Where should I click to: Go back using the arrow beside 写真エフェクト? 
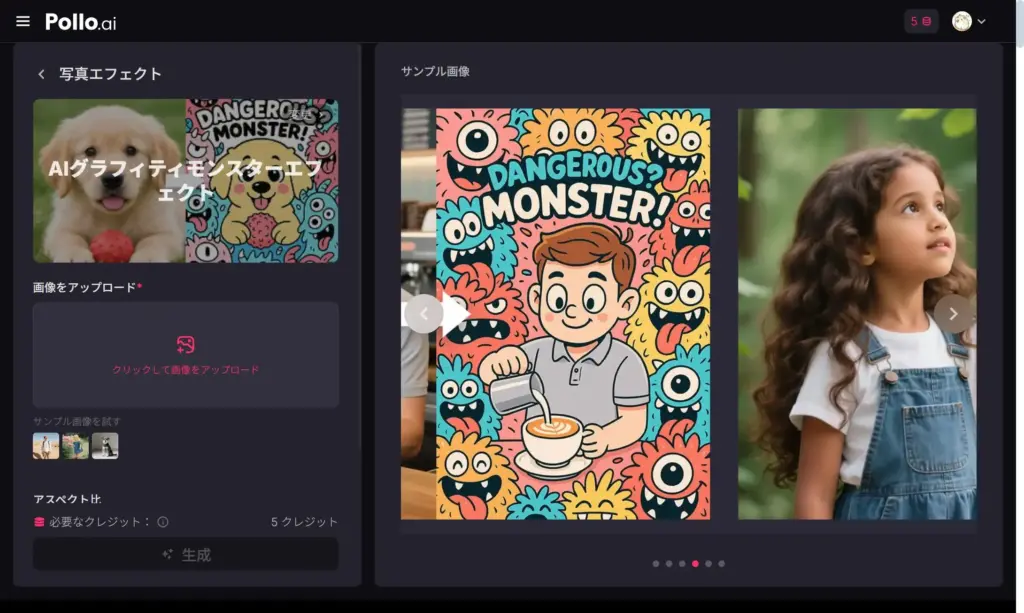pyautogui.click(x=41, y=74)
